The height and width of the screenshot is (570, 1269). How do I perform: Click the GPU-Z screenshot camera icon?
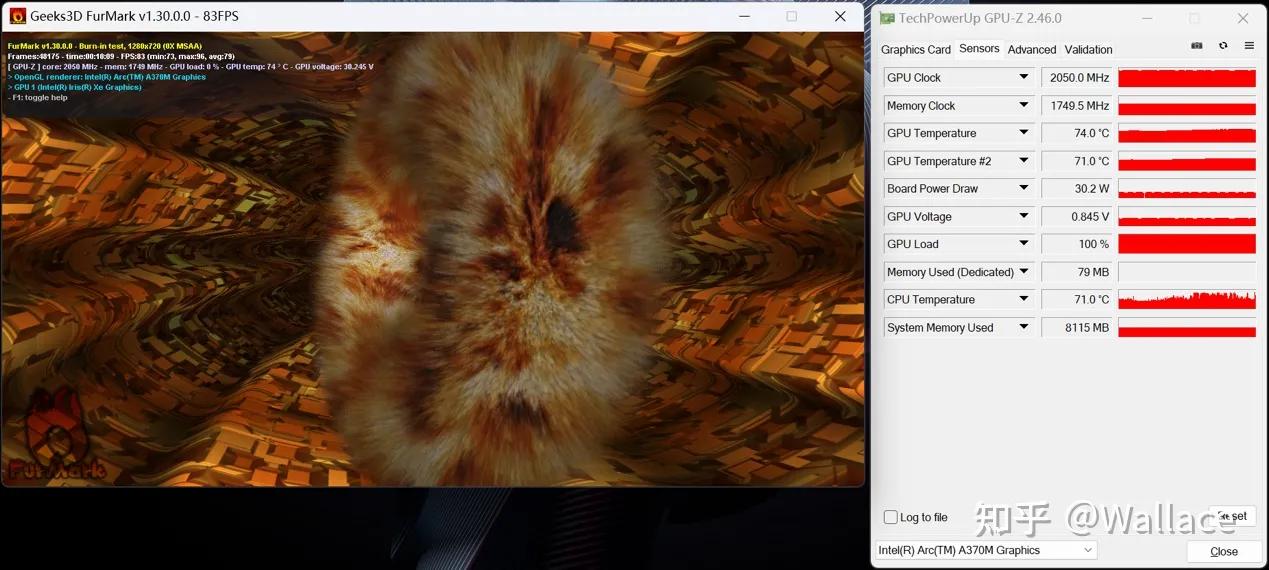point(1197,46)
